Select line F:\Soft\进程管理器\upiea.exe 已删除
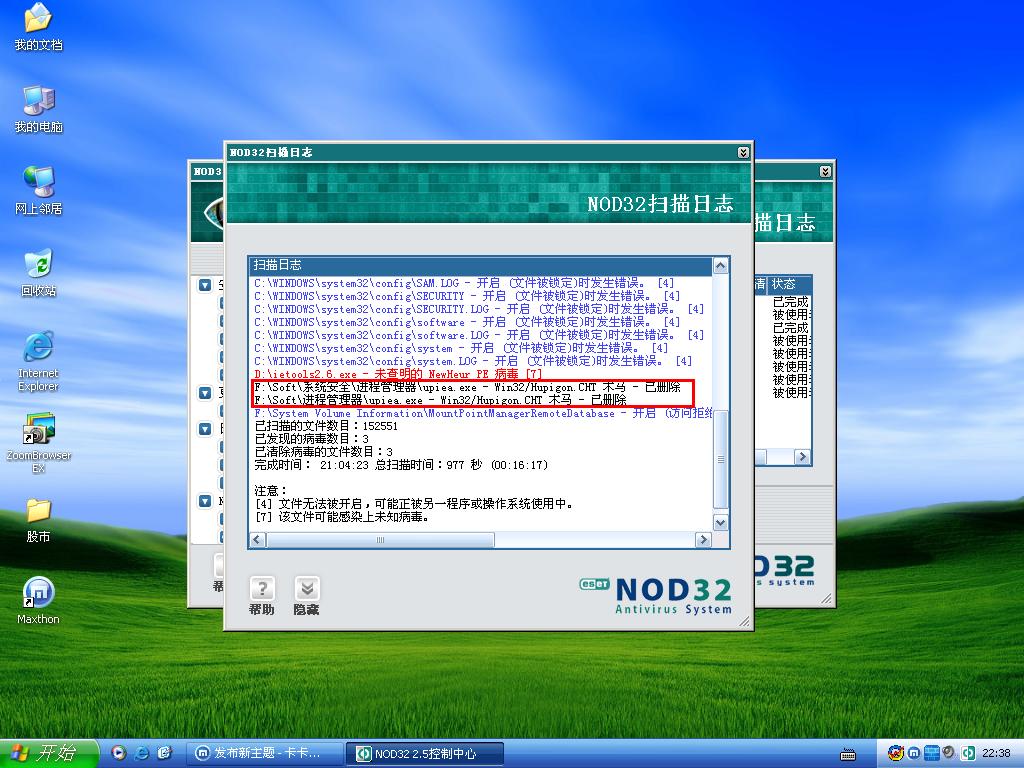 pyautogui.click(x=440, y=400)
